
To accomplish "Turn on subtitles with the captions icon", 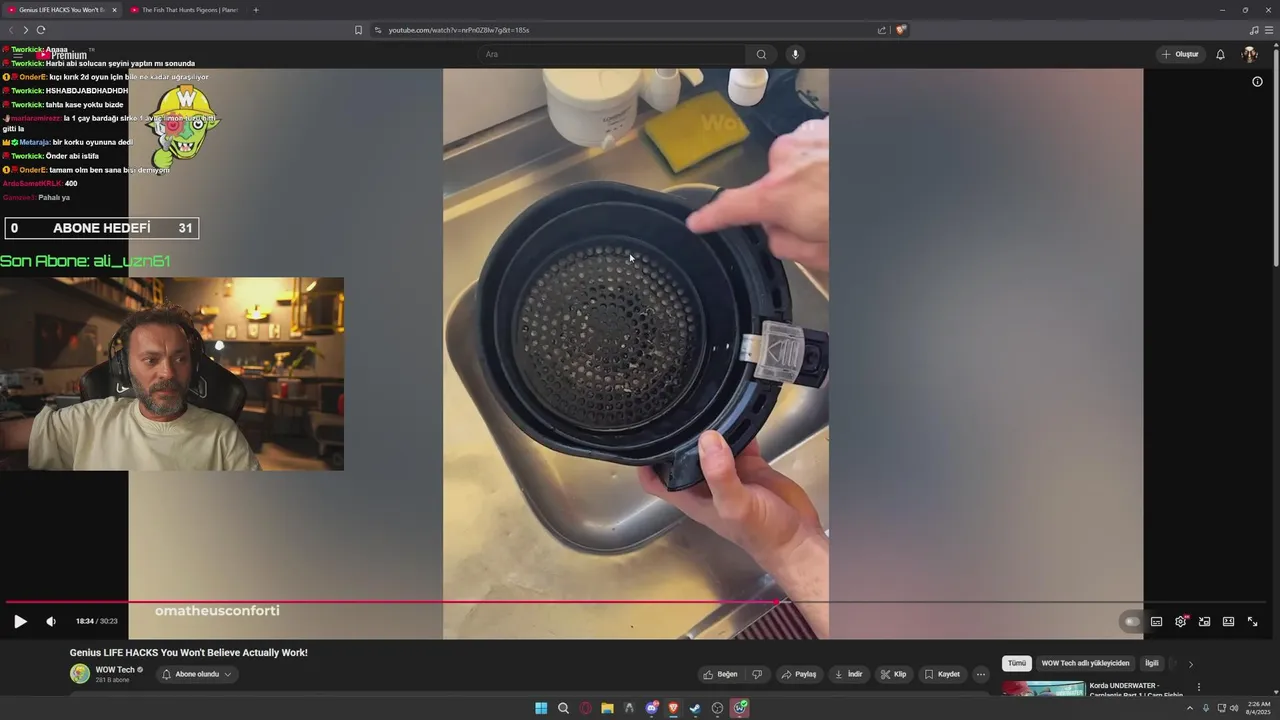I will pos(1156,621).
